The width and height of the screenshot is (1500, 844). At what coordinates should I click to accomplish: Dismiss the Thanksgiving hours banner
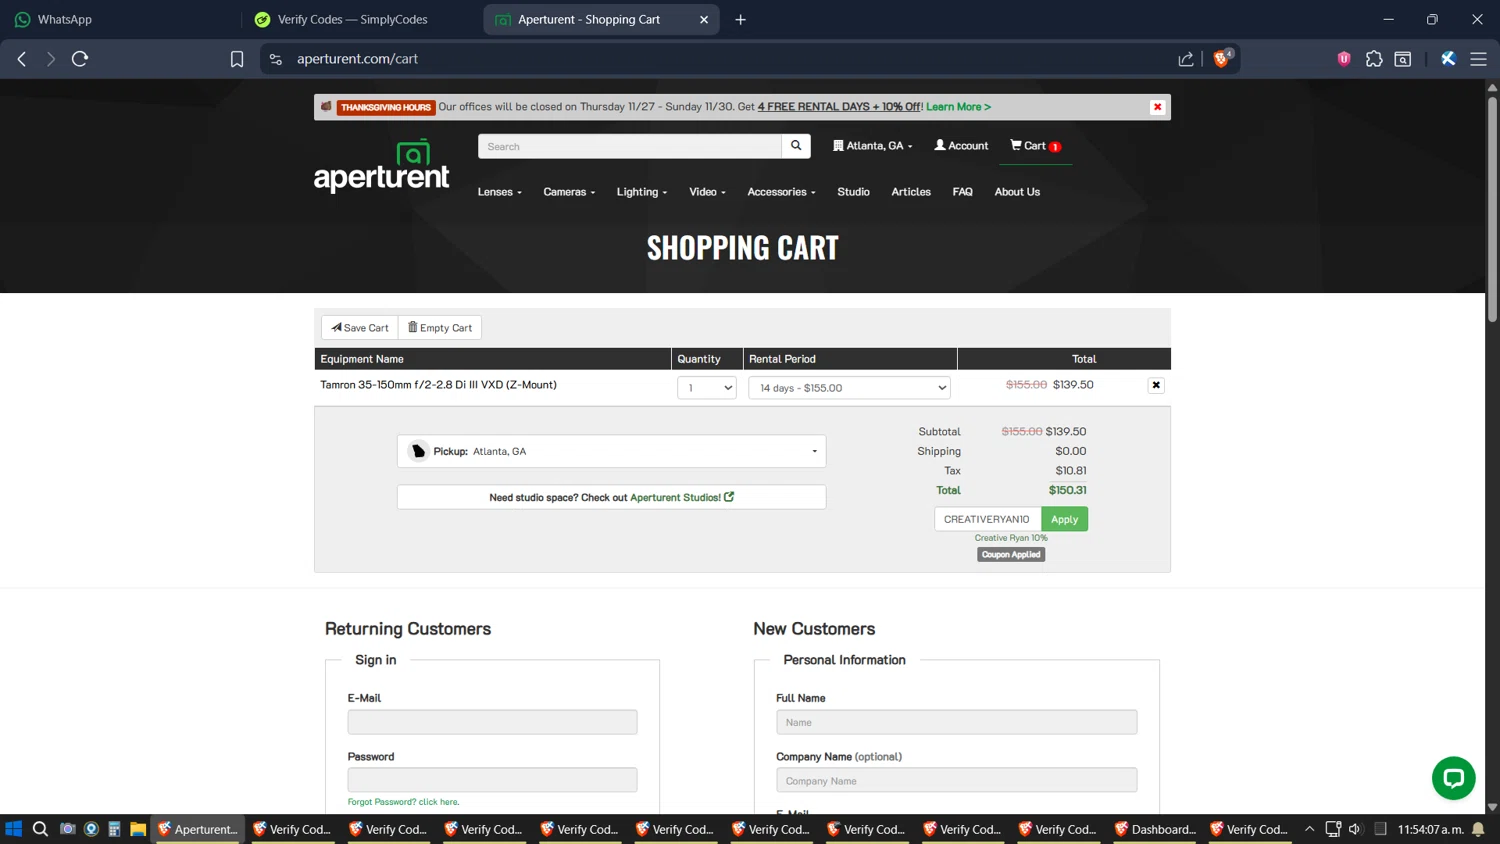click(x=1157, y=107)
